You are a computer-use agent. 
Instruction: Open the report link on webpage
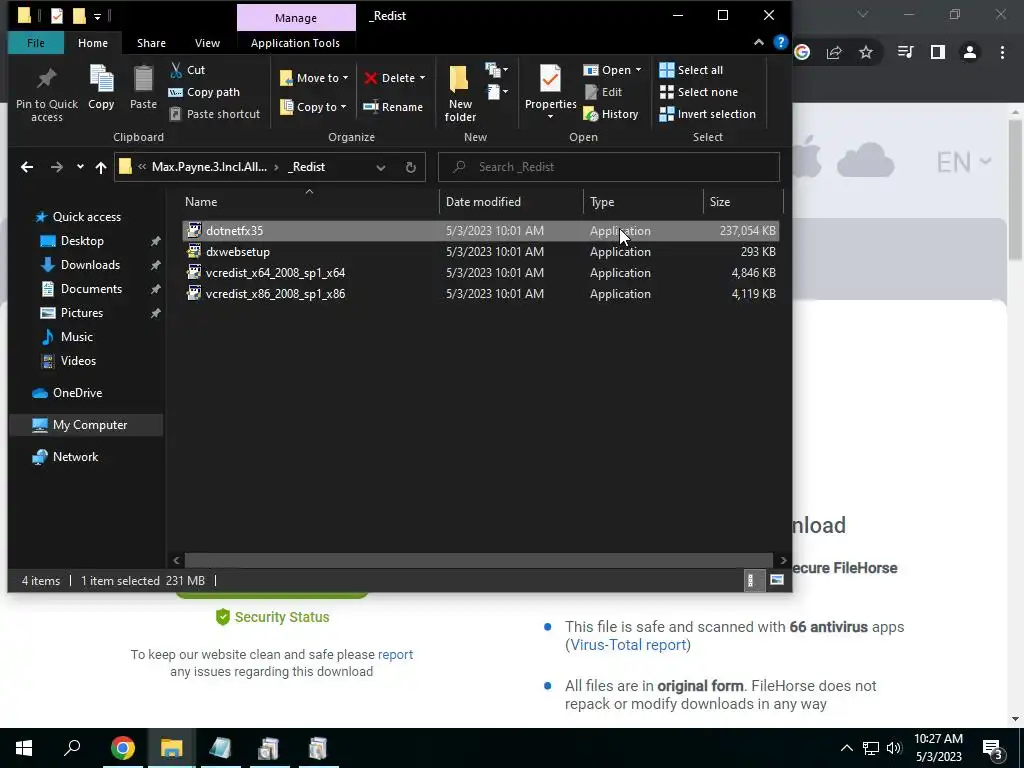pos(395,654)
